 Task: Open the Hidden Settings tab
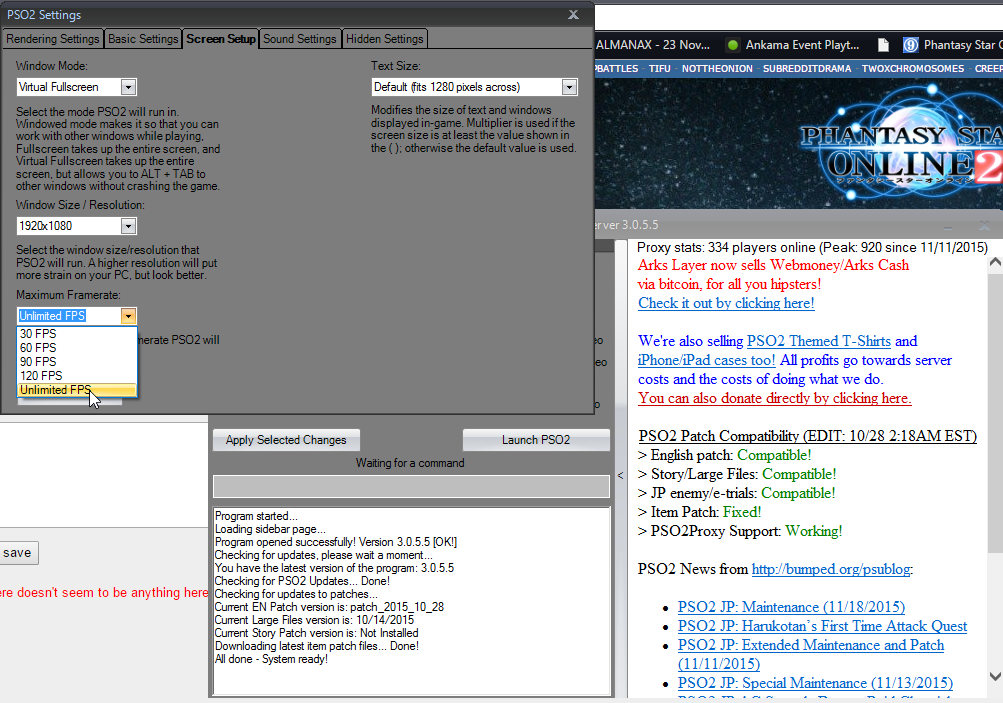tap(384, 38)
